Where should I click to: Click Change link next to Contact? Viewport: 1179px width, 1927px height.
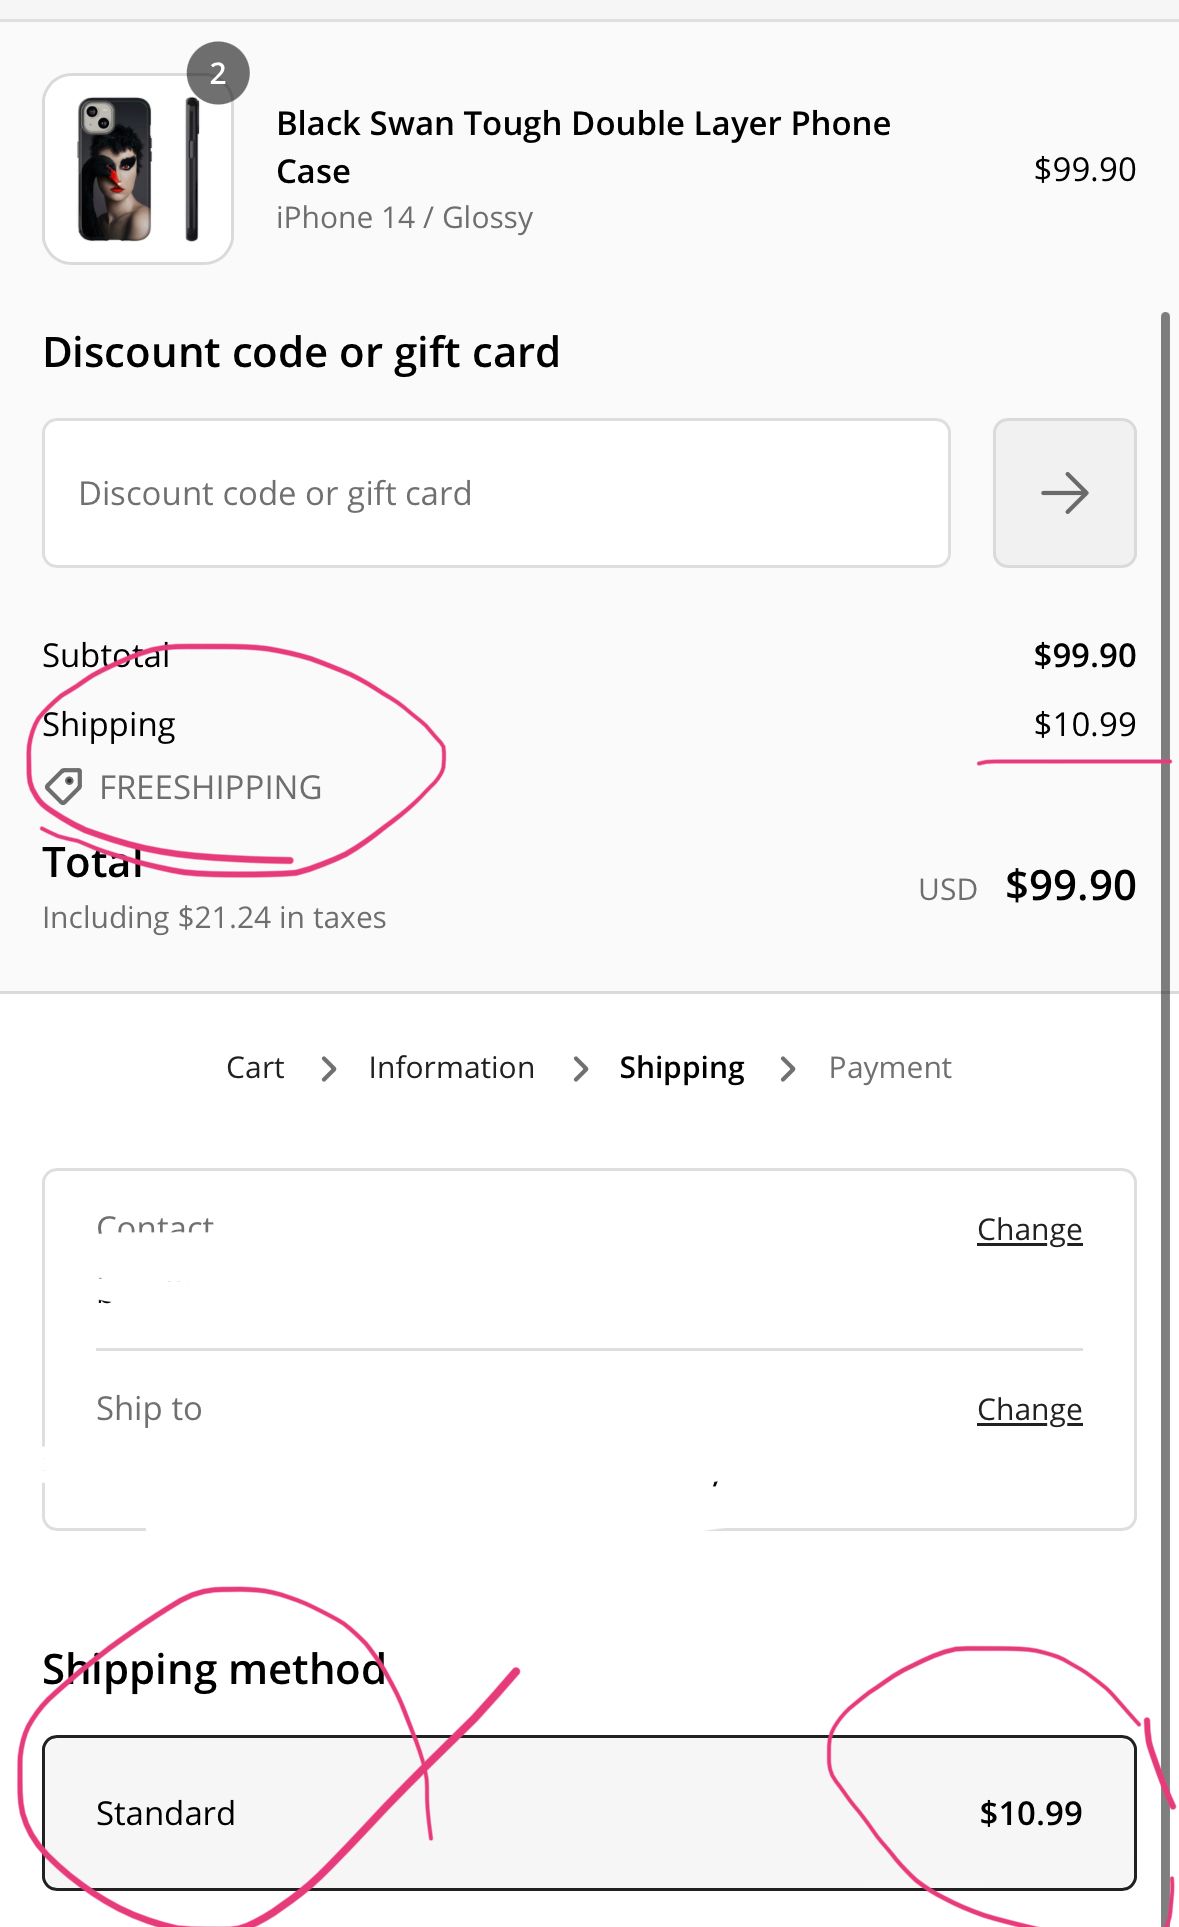tap(1029, 1229)
